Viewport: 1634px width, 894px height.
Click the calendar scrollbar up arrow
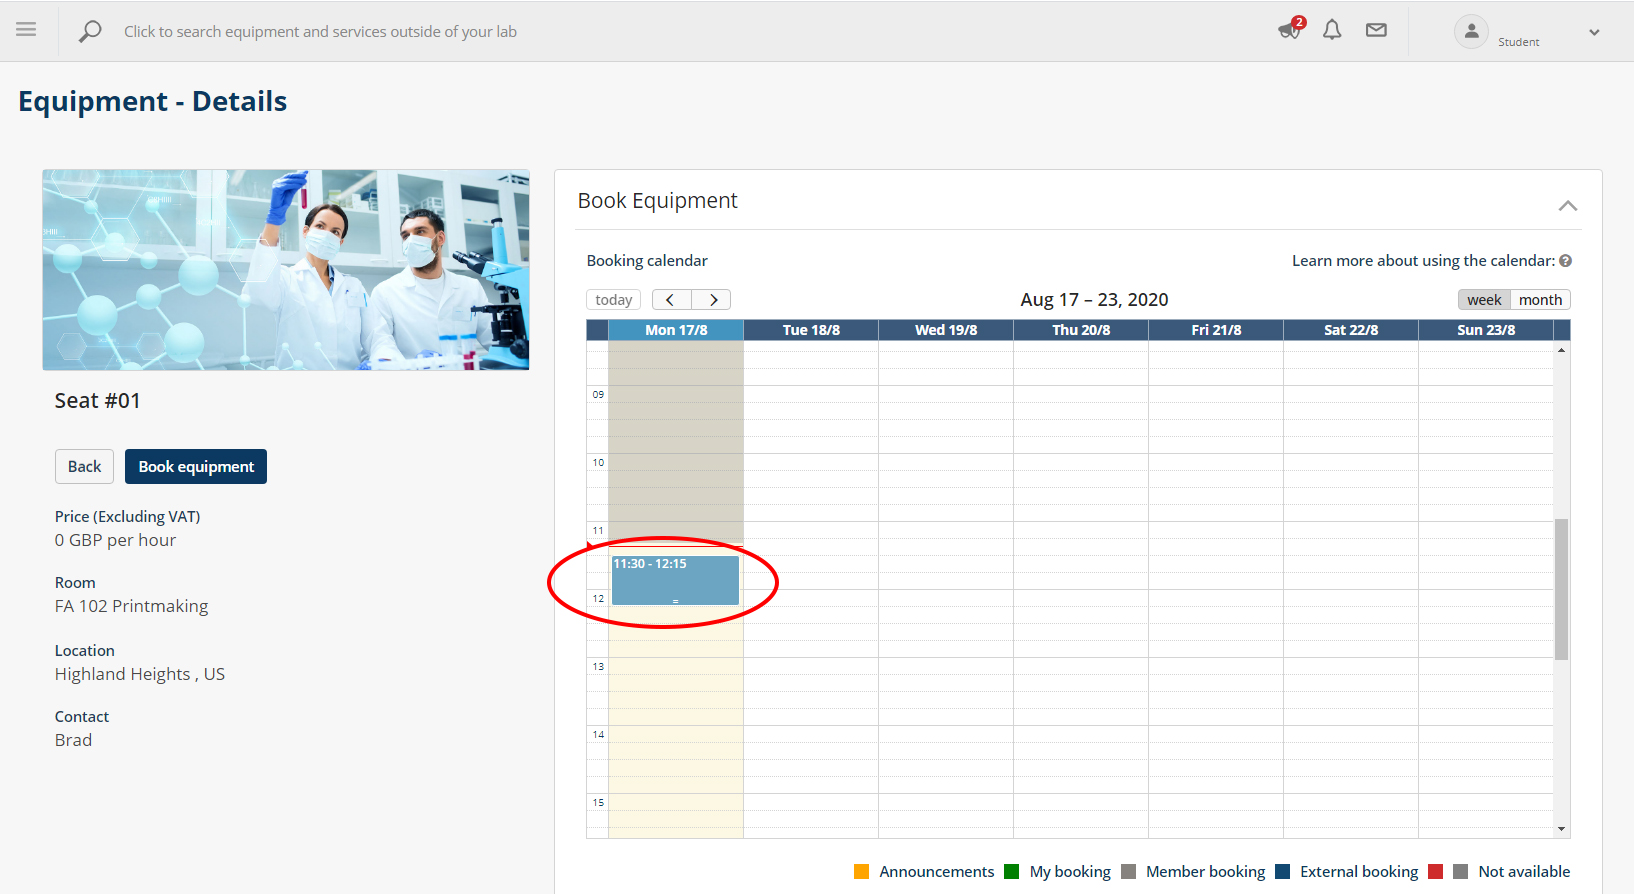coord(1561,350)
